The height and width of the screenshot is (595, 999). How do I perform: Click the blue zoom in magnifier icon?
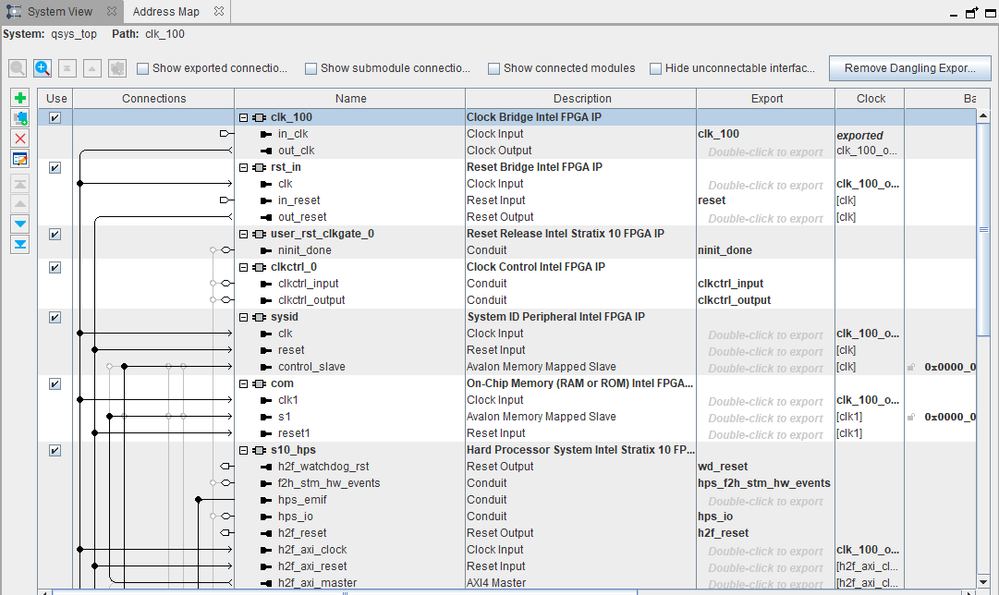(42, 68)
